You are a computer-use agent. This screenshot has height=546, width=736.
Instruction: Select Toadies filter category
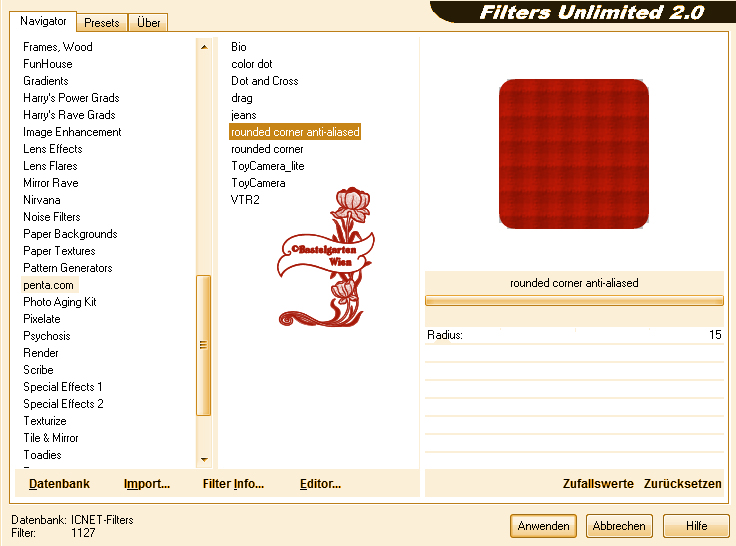[x=42, y=455]
